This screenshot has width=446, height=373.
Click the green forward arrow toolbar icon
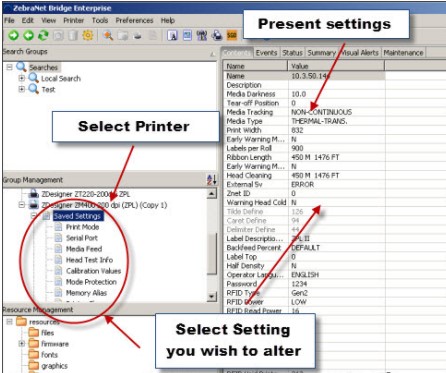tap(13, 35)
